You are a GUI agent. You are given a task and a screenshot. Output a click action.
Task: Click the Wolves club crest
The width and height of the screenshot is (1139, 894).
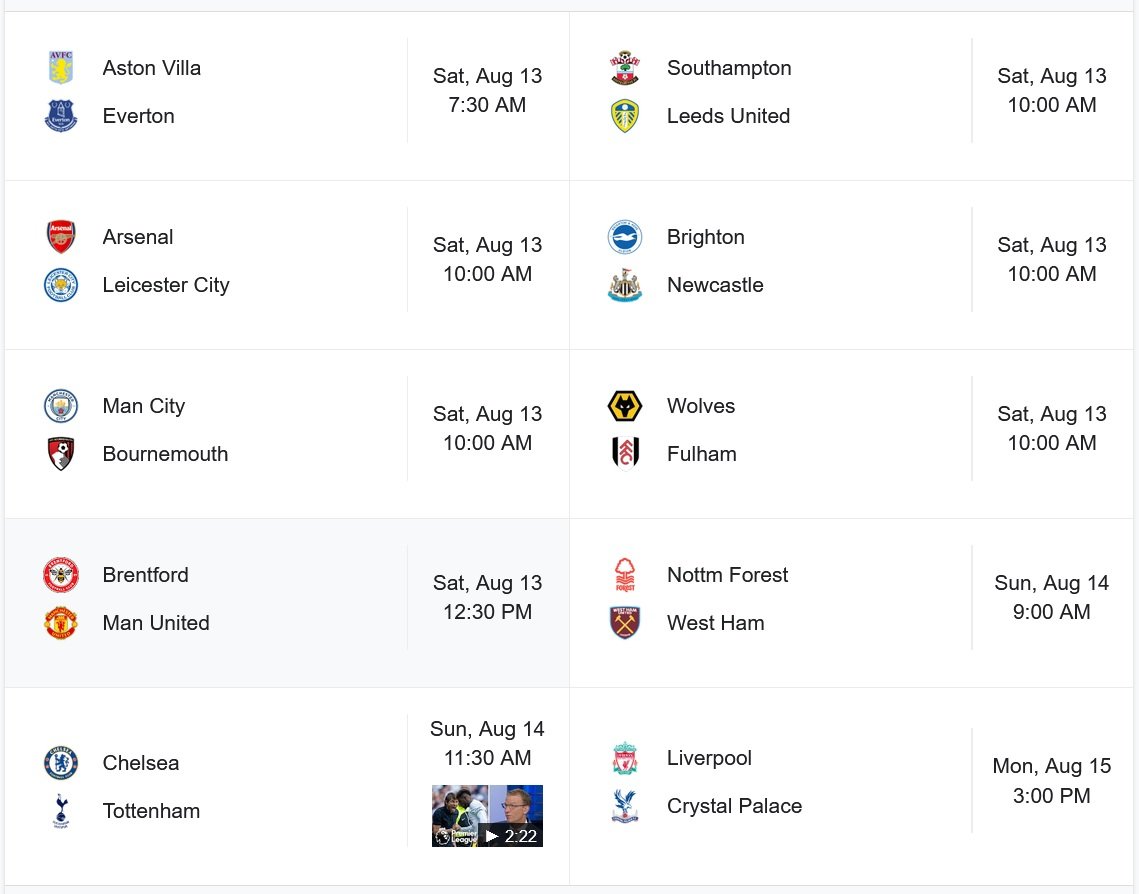coord(625,406)
